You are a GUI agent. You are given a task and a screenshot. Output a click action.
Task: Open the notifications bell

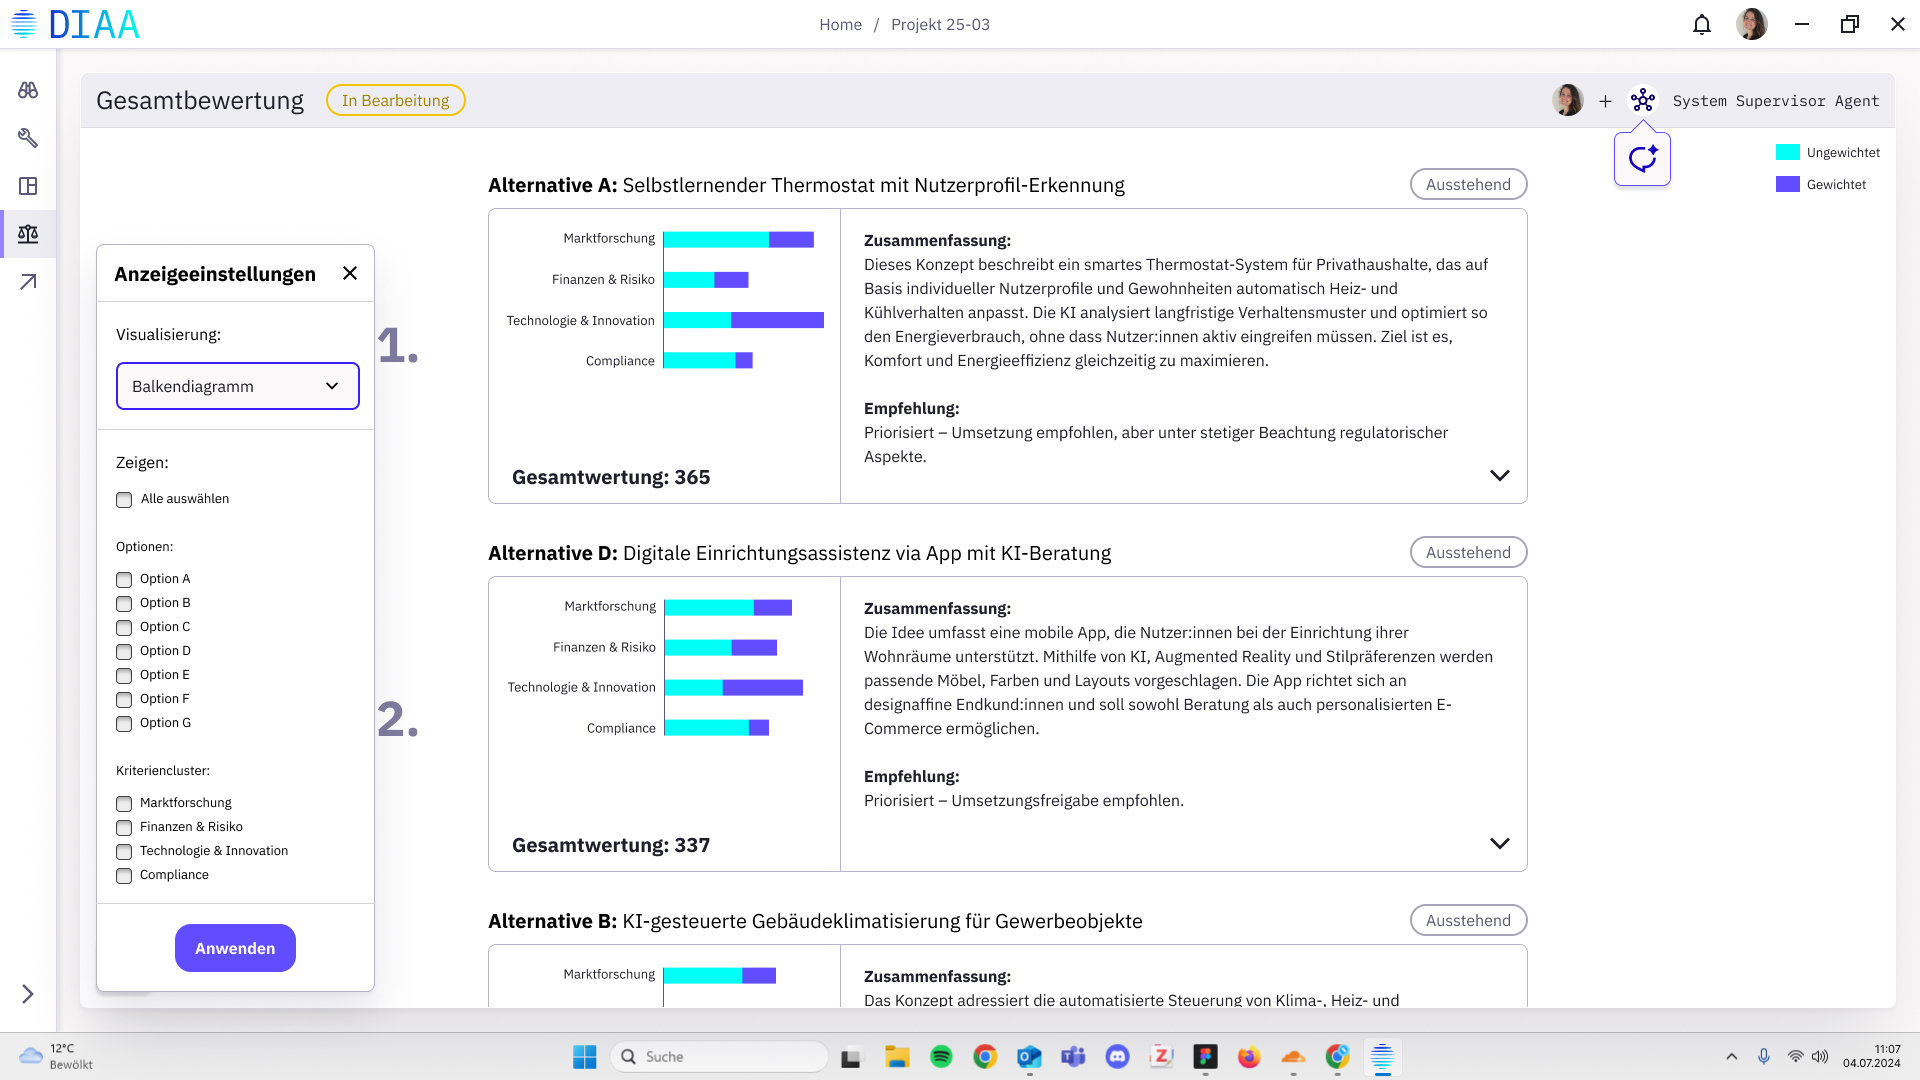(x=1701, y=24)
